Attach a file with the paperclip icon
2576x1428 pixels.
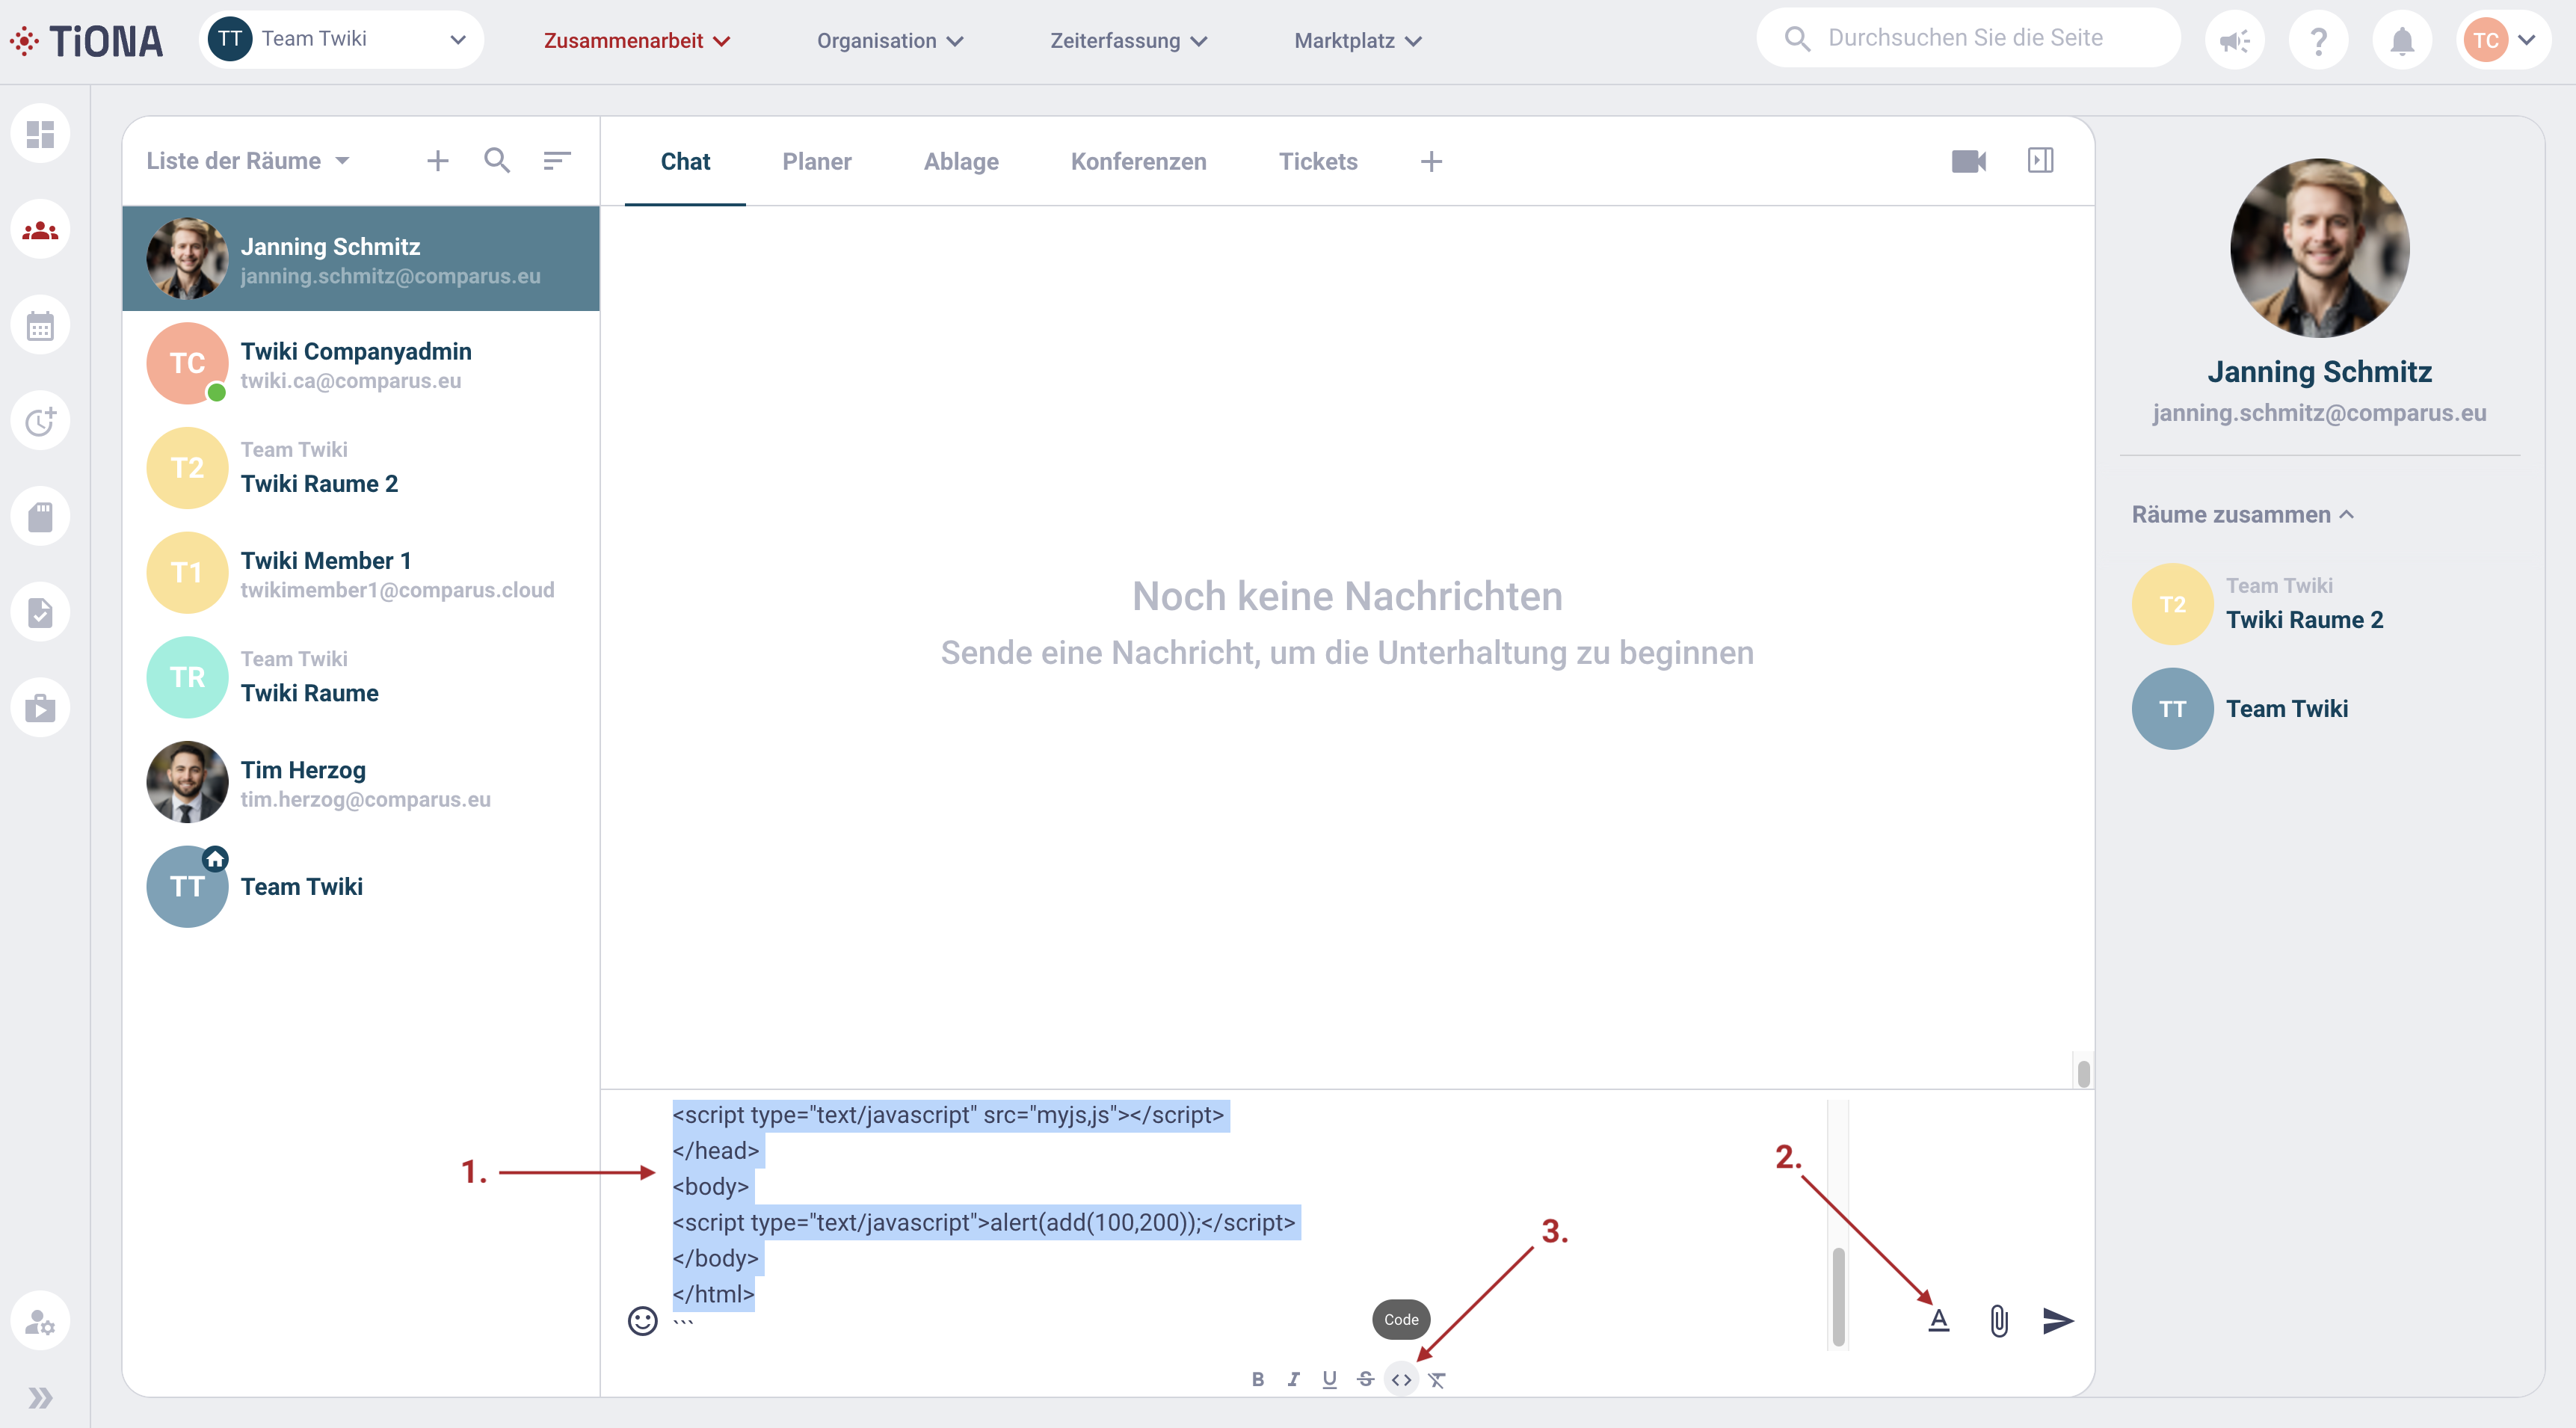click(1999, 1321)
